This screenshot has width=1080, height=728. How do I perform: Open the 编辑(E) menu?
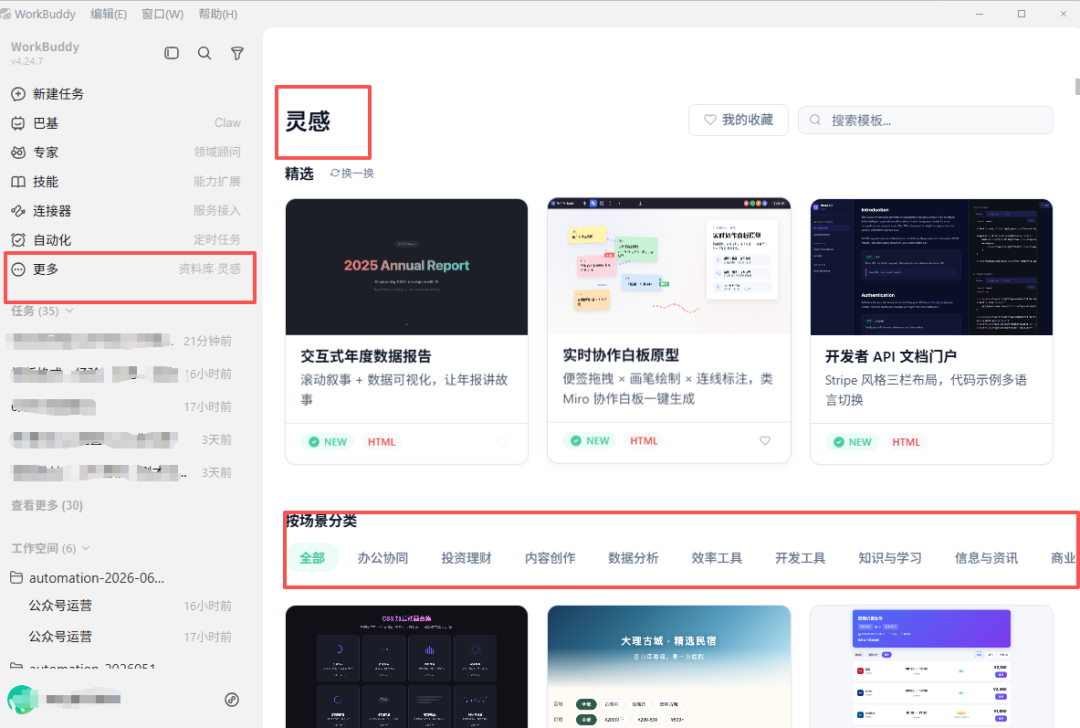(x=109, y=14)
